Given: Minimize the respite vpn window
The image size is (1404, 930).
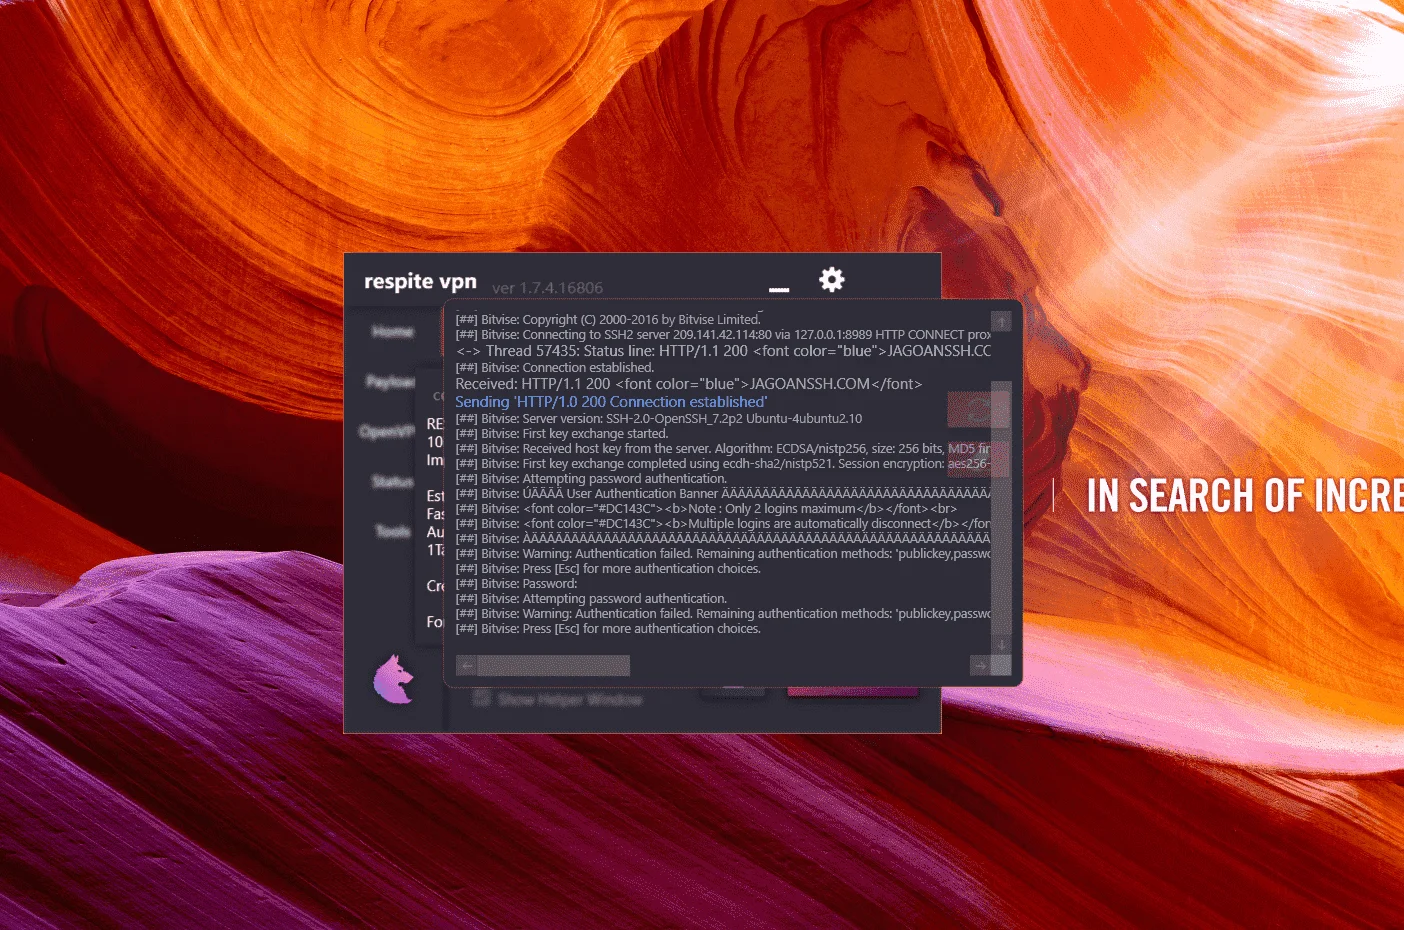Looking at the screenshot, I should 779,290.
